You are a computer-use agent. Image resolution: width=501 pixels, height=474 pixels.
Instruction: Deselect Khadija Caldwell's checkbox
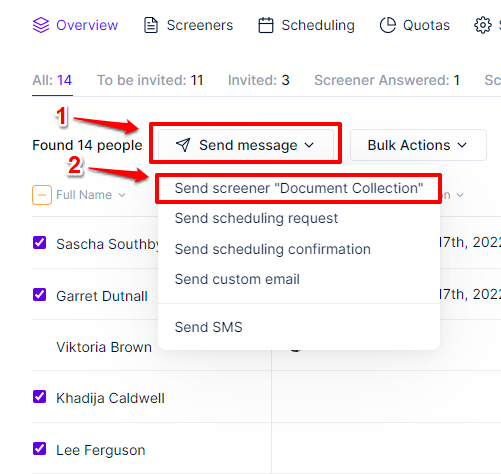[x=39, y=397]
